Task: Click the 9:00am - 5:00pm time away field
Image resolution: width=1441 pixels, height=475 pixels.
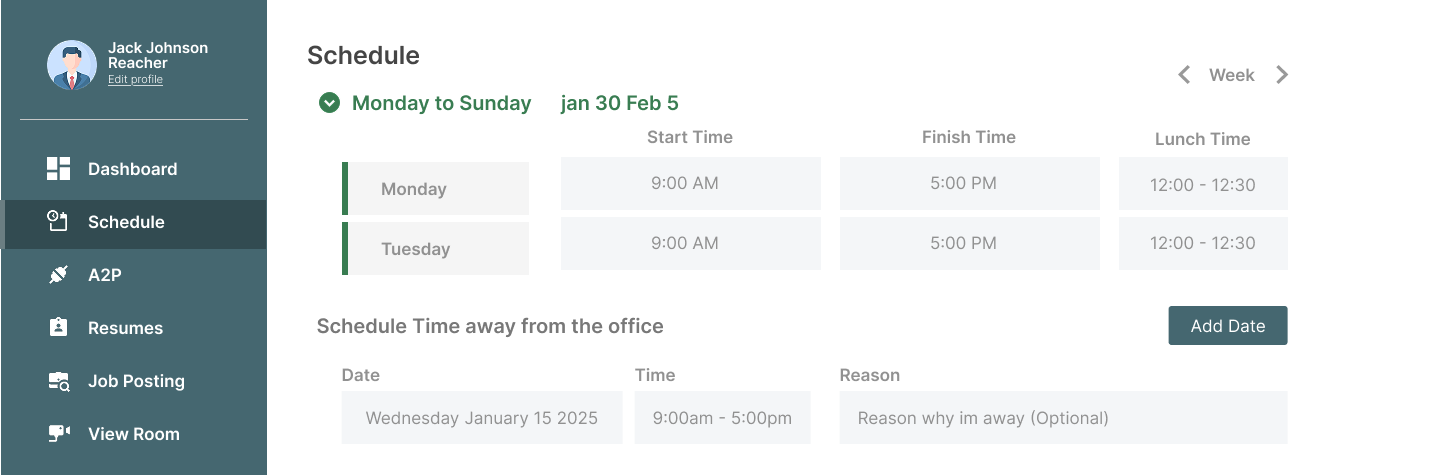Action: click(x=722, y=418)
